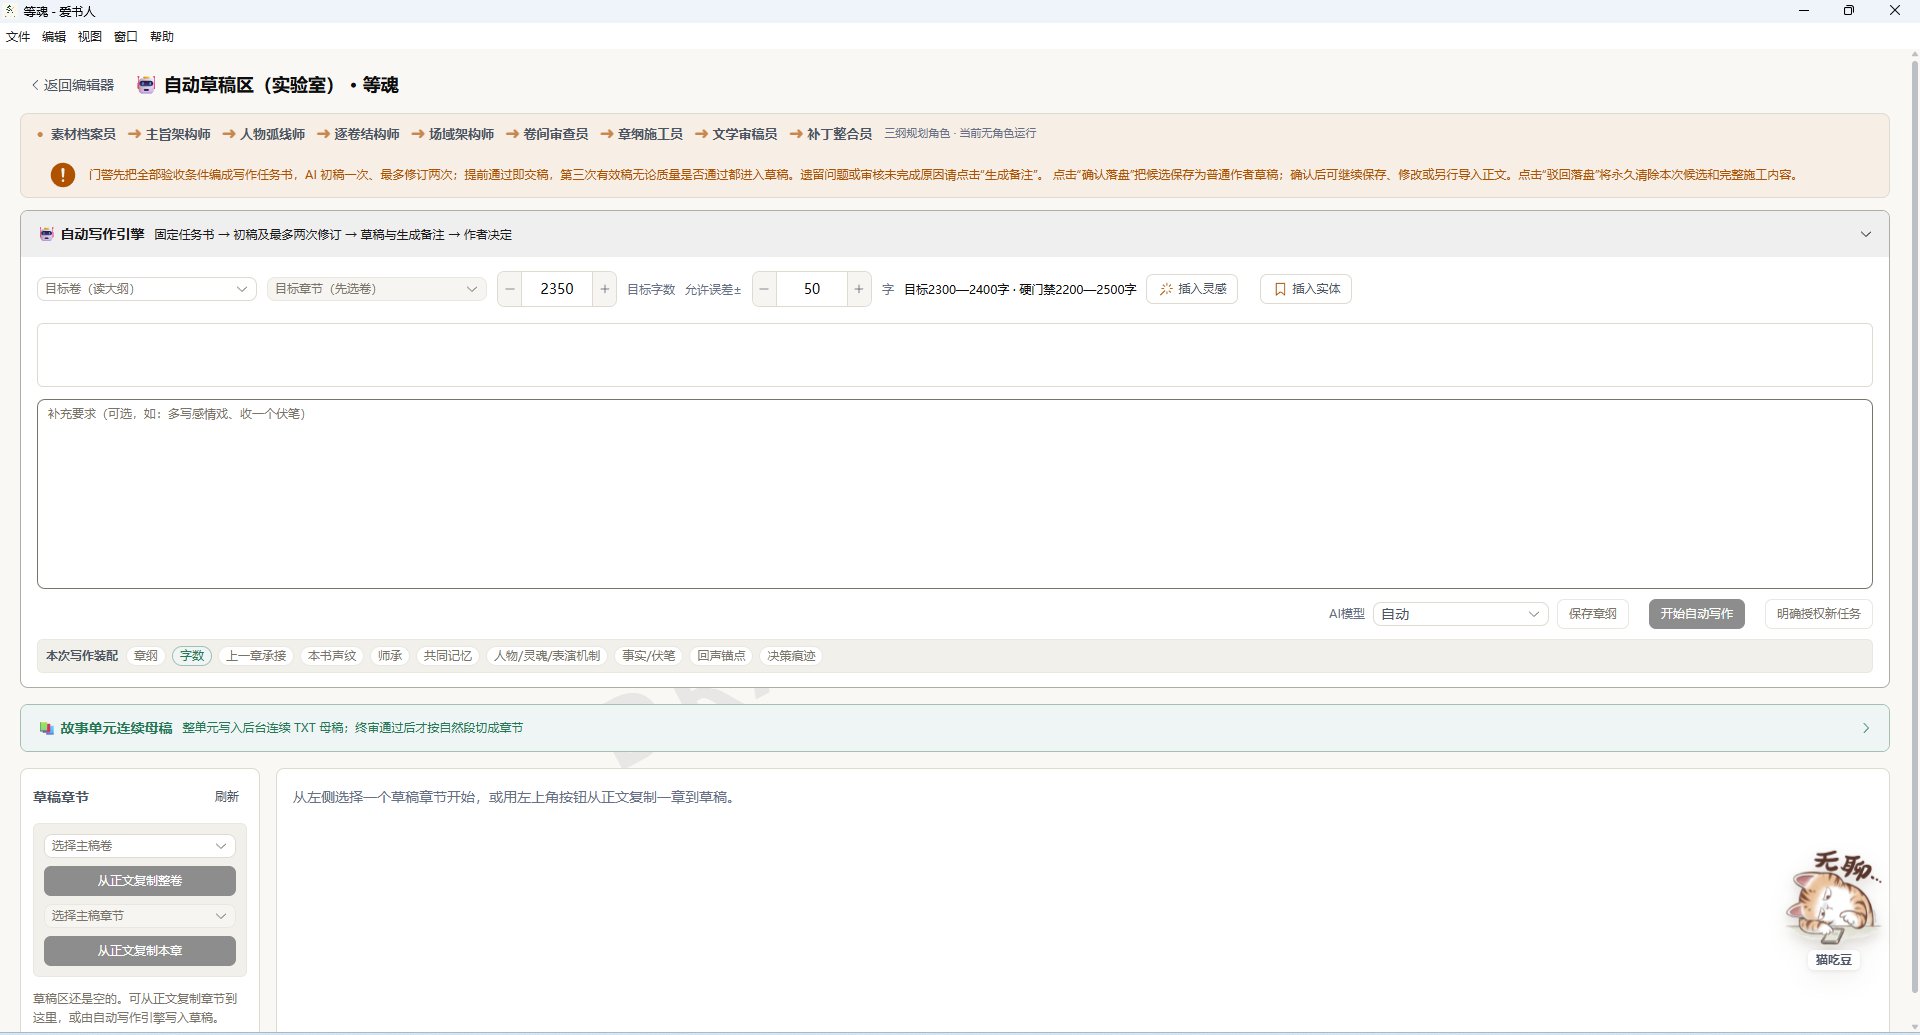Click the 补充要求 text area

[954, 494]
